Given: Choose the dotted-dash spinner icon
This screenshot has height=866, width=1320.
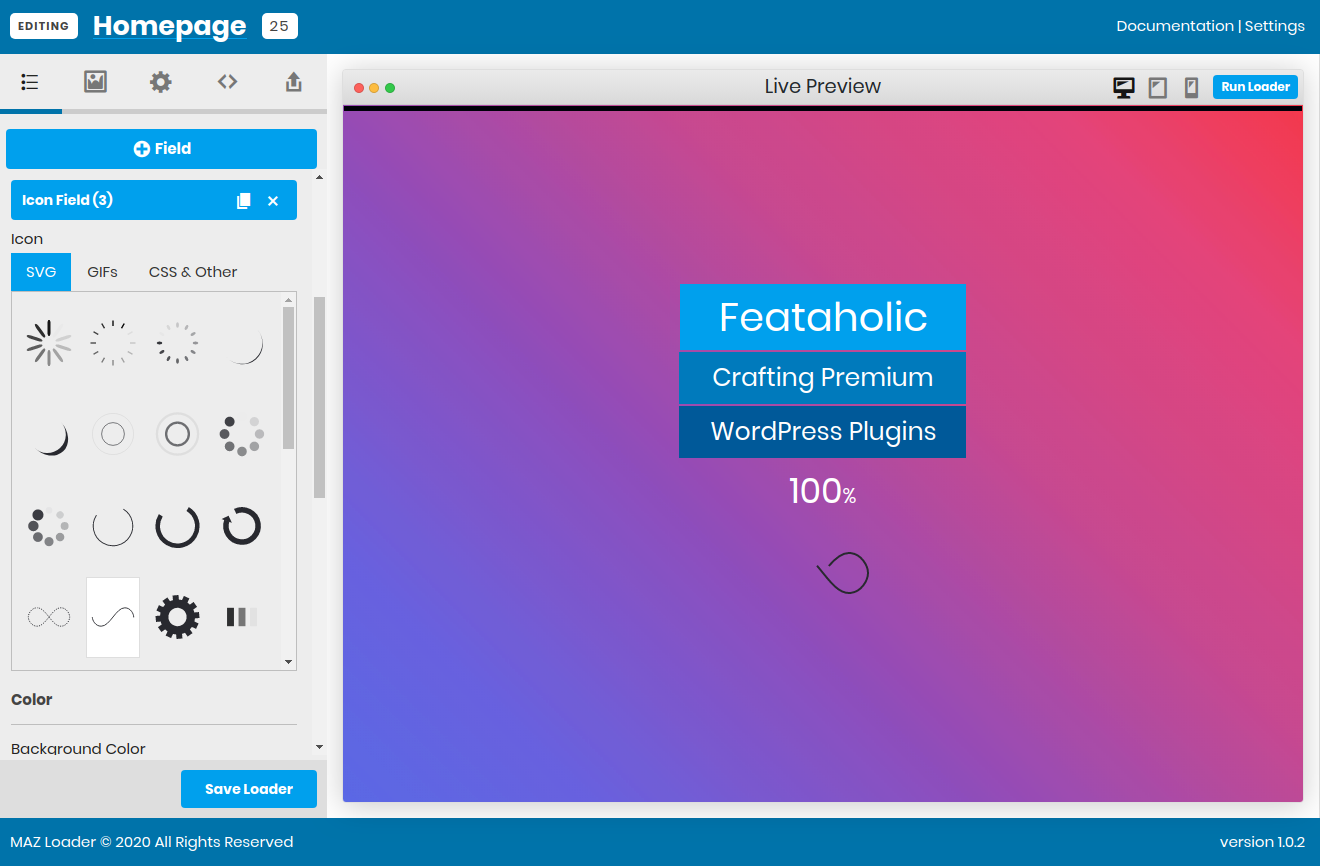Looking at the screenshot, I should coord(177,342).
